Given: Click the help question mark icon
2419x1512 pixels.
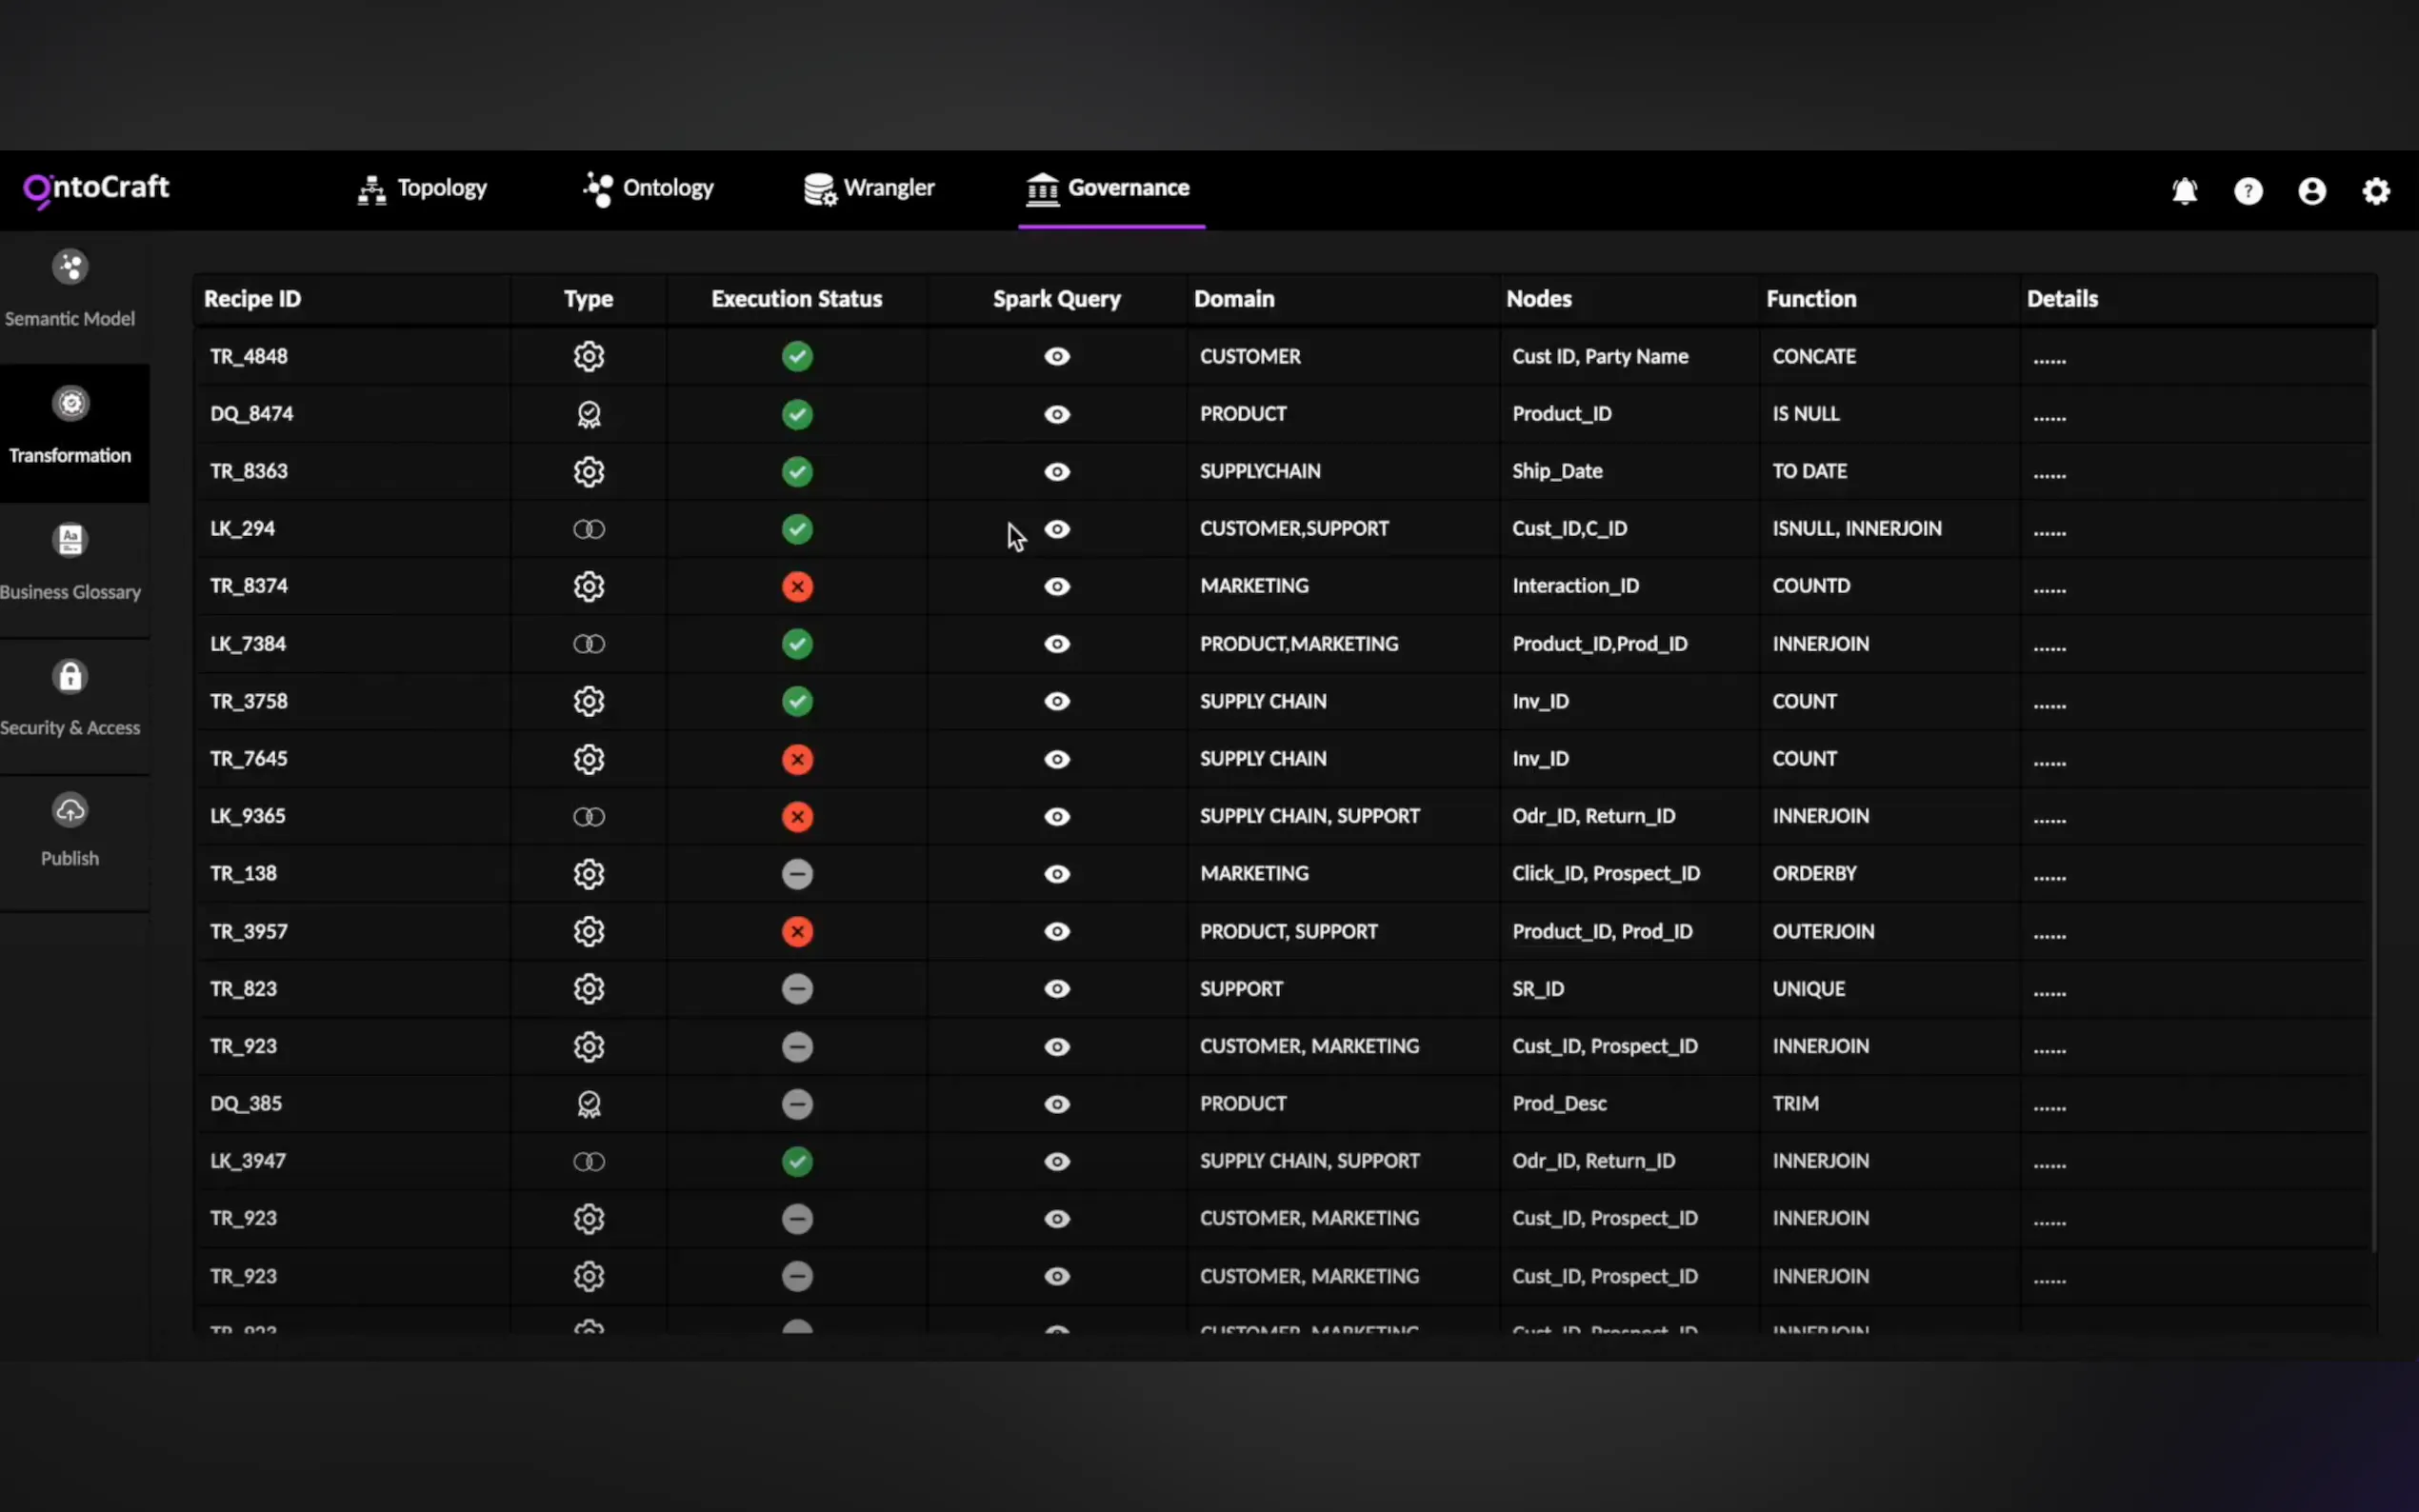Looking at the screenshot, I should point(2248,191).
